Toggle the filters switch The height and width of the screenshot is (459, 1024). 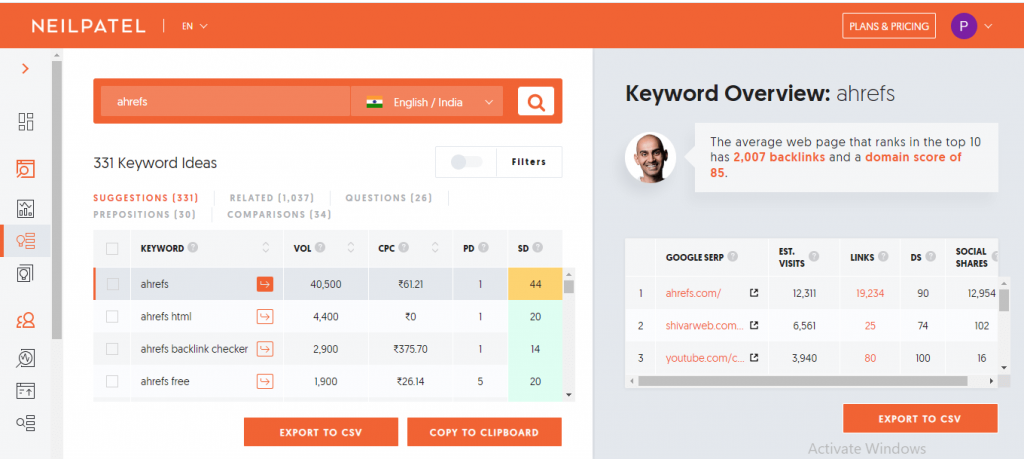coord(466,162)
